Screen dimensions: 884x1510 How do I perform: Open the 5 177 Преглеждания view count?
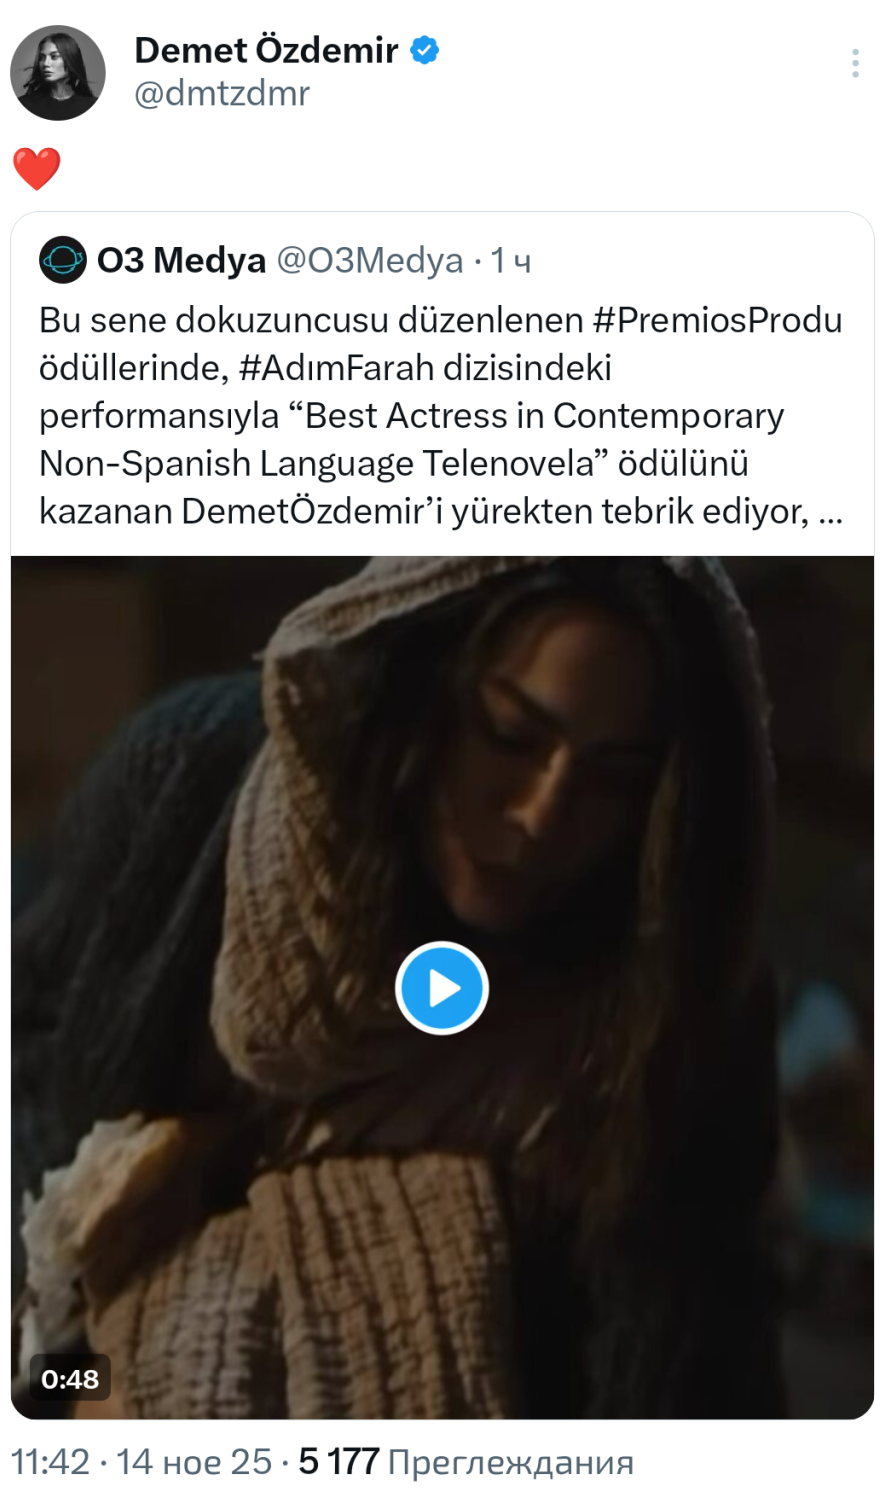pyautogui.click(x=466, y=1462)
